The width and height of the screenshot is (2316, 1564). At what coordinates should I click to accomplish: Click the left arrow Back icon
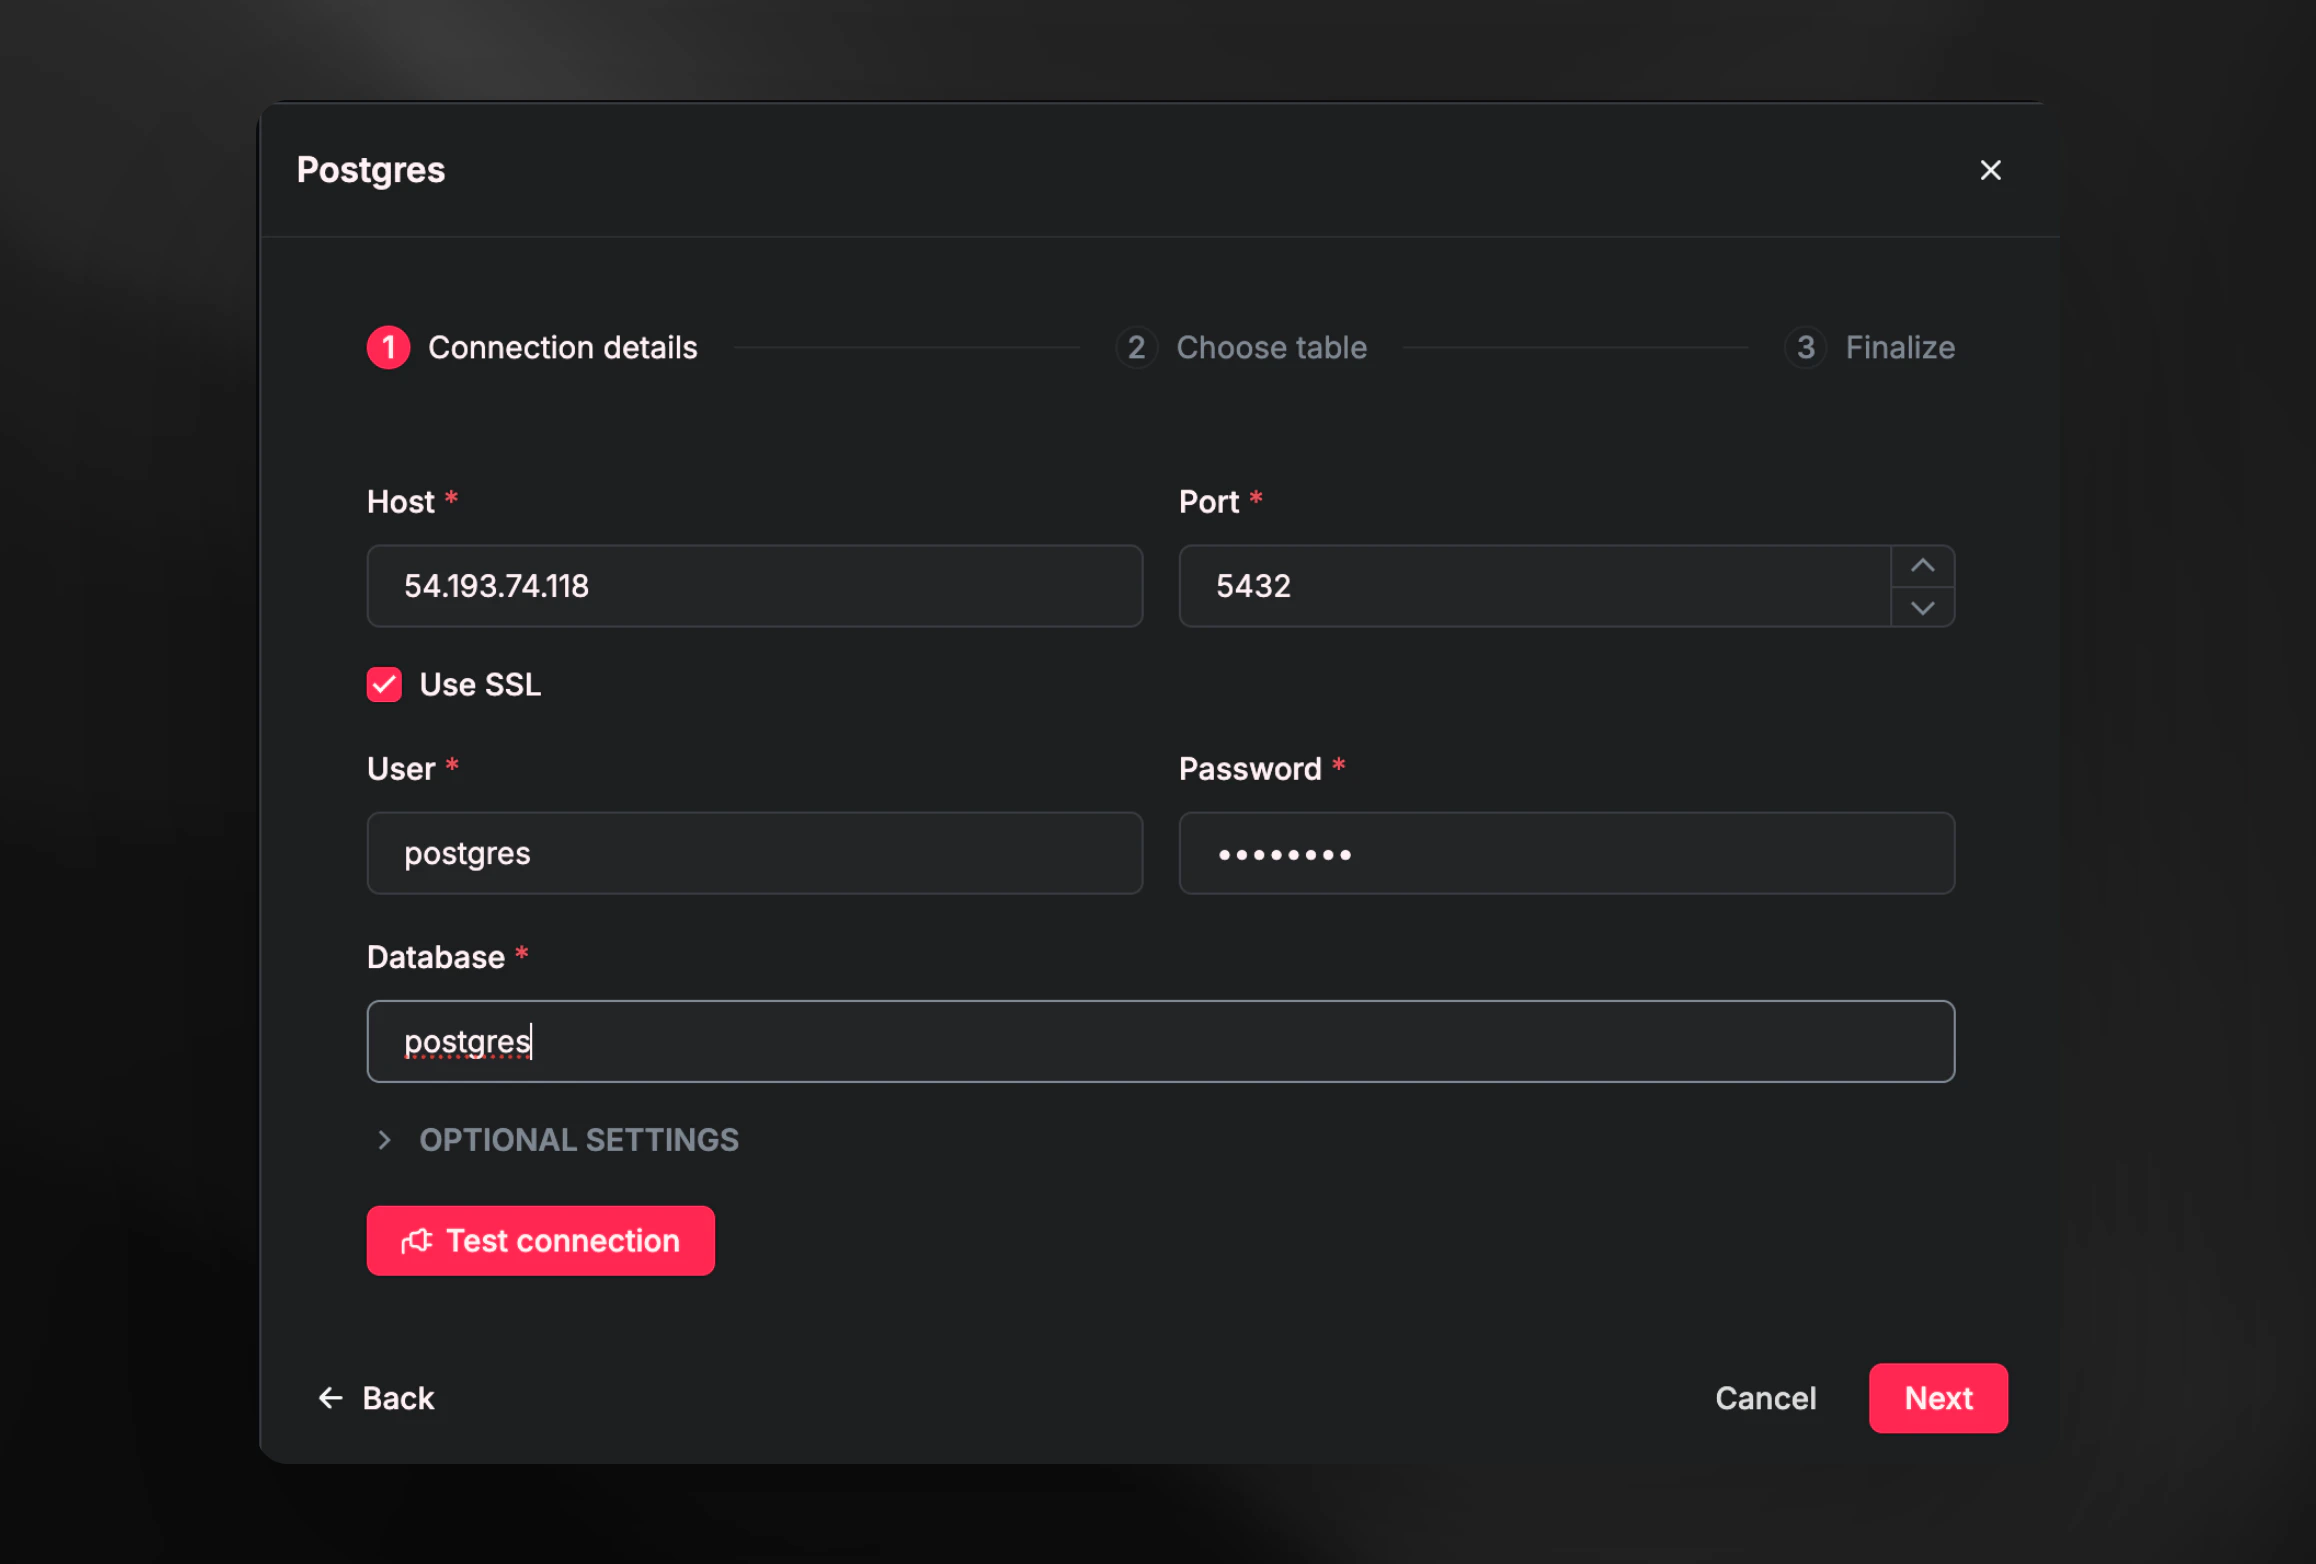tap(330, 1398)
